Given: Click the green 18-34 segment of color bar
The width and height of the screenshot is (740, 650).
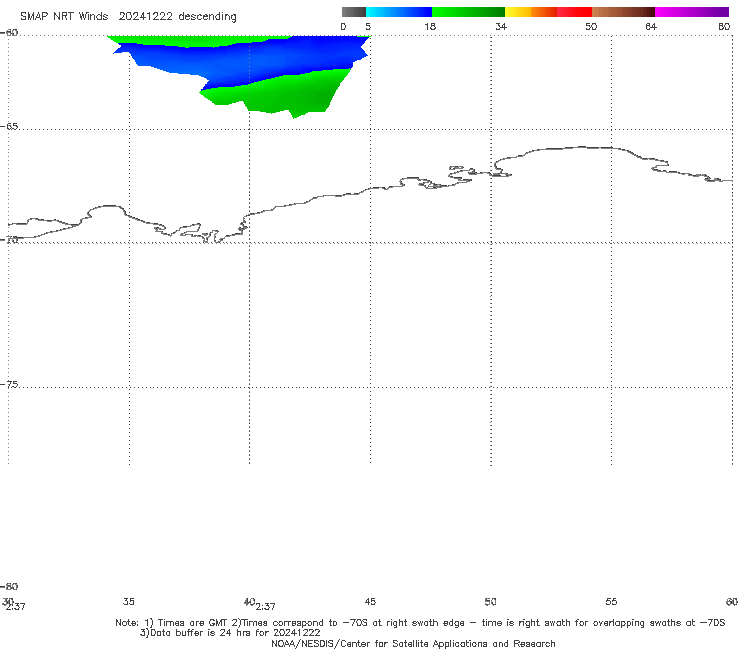Looking at the screenshot, I should [469, 12].
